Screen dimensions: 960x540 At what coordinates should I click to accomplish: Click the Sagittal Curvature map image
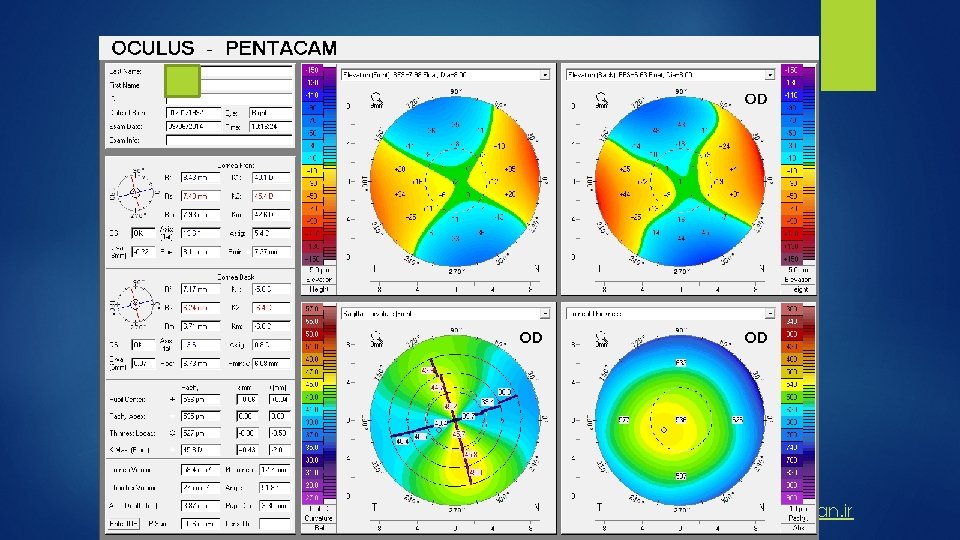pyautogui.click(x=455, y=420)
